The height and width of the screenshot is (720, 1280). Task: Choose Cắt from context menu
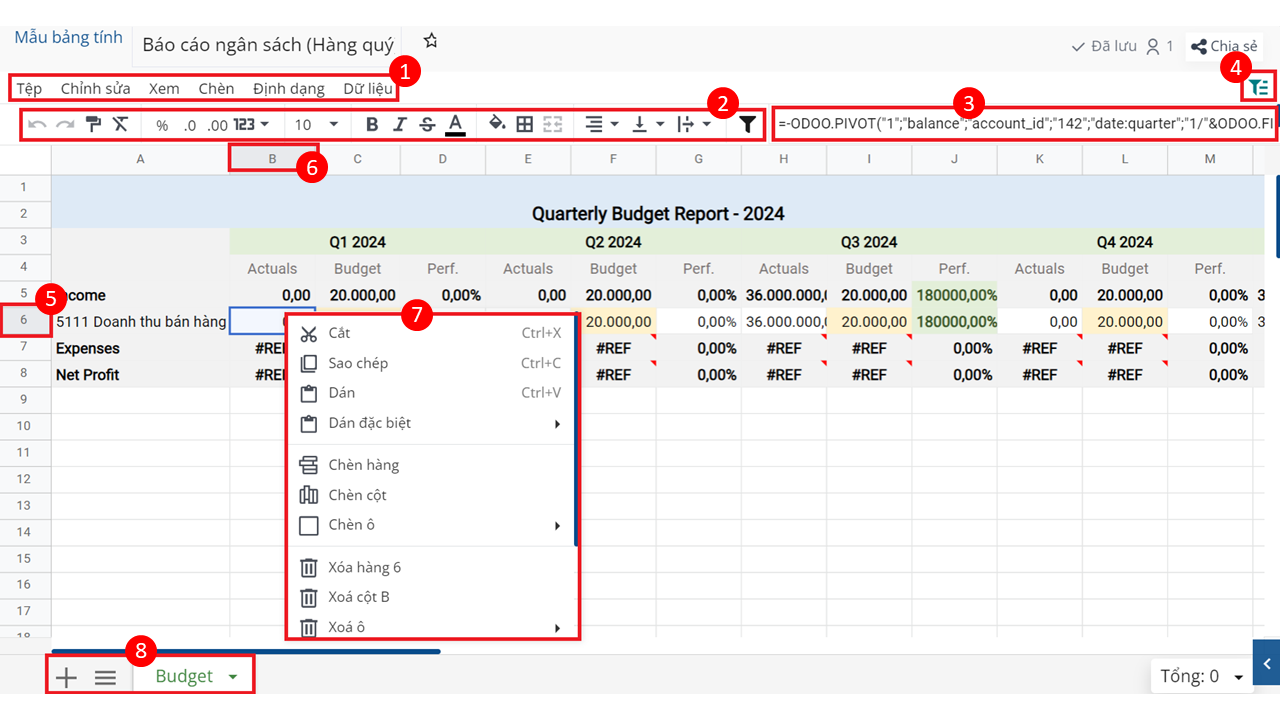tap(432, 333)
